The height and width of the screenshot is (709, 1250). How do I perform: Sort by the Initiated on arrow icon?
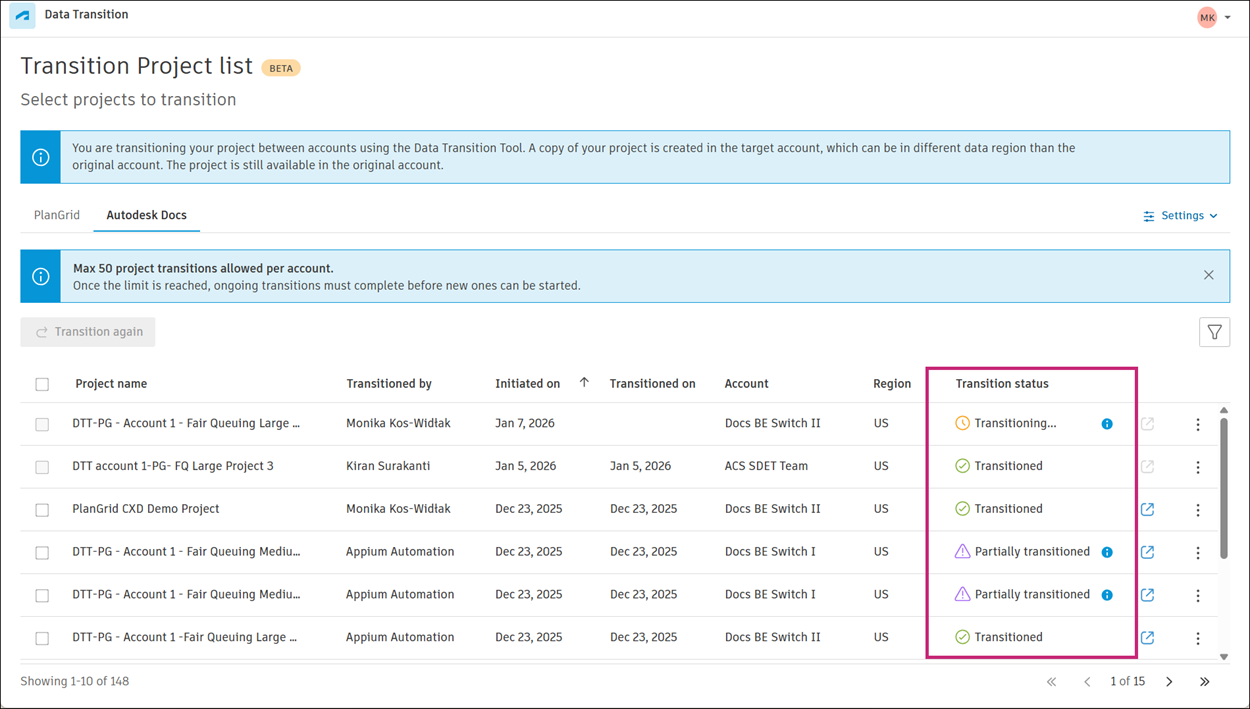[x=584, y=383]
